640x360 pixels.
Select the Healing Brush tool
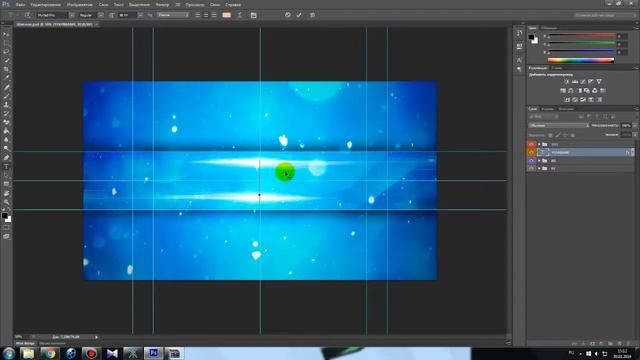coord(6,87)
